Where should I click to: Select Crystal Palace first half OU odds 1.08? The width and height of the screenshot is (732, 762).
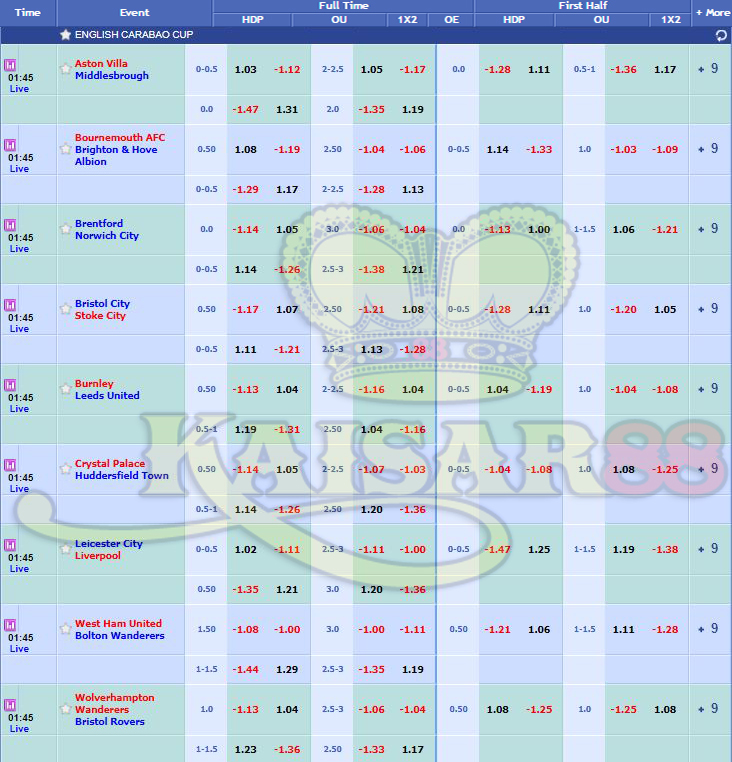pyautogui.click(x=624, y=469)
